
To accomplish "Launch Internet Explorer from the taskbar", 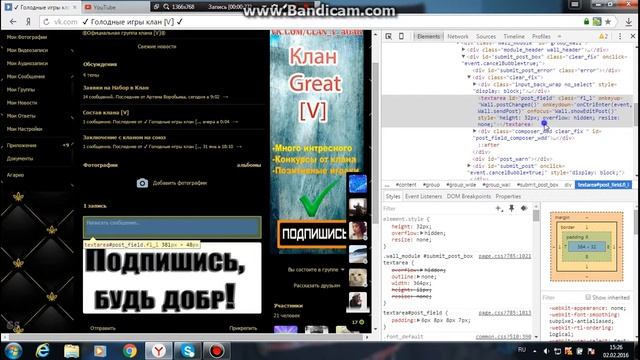I will click(x=42, y=351).
